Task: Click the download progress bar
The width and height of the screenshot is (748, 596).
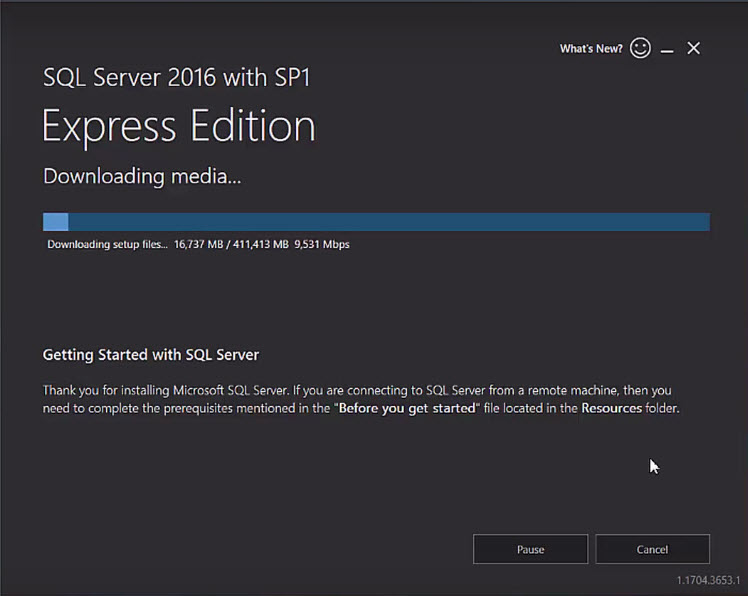Action: pyautogui.click(x=376, y=222)
